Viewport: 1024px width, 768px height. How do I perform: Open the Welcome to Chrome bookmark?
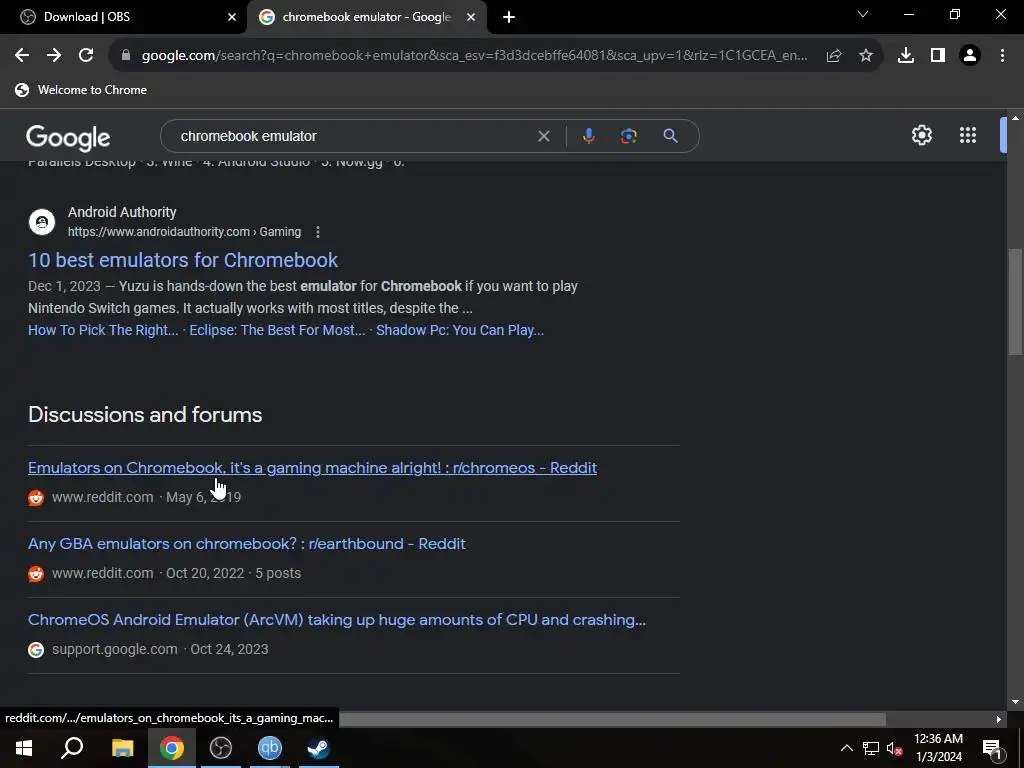click(81, 90)
